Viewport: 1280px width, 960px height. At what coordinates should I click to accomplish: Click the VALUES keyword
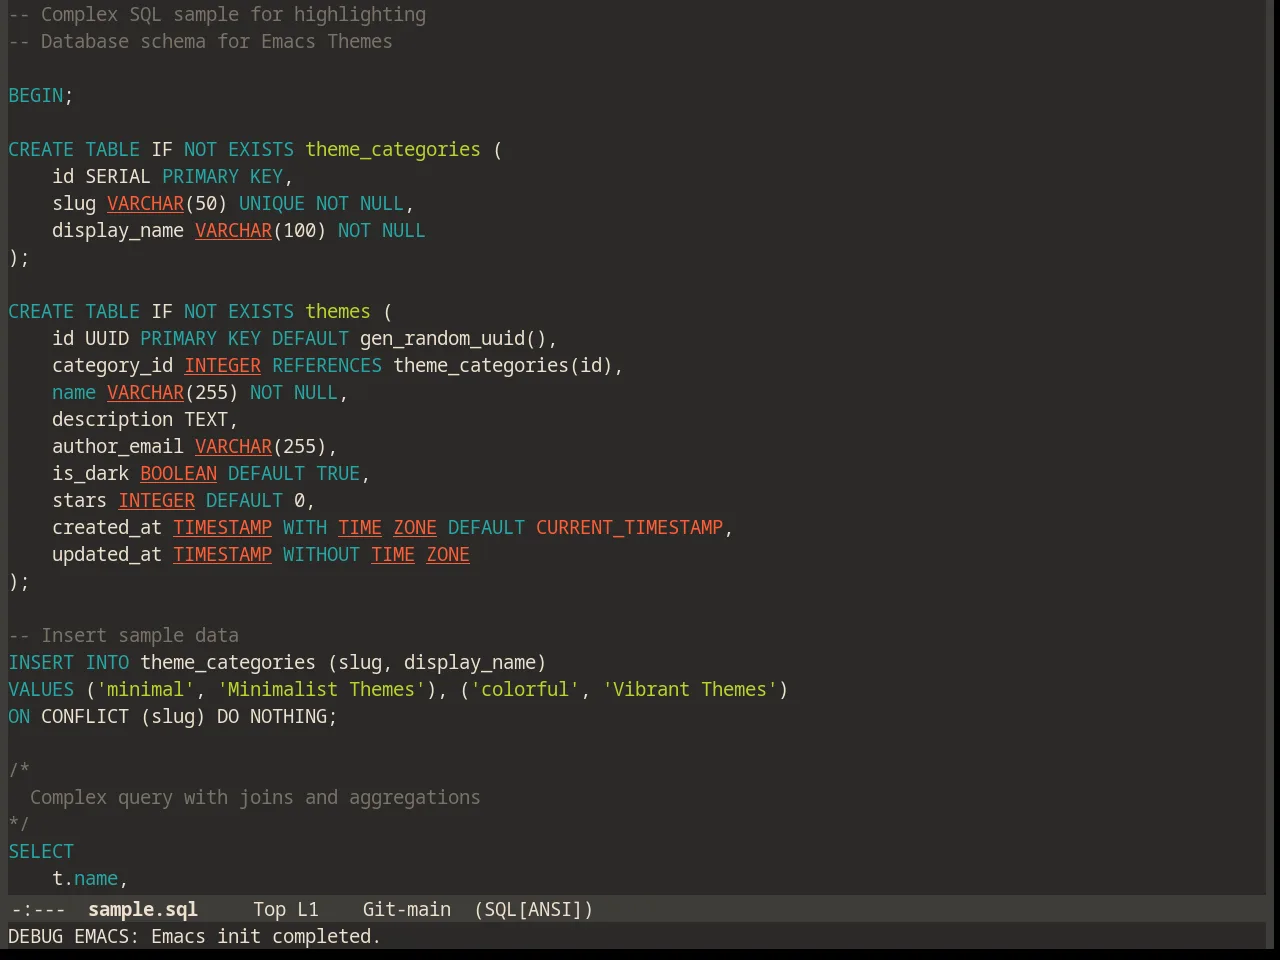coord(41,689)
